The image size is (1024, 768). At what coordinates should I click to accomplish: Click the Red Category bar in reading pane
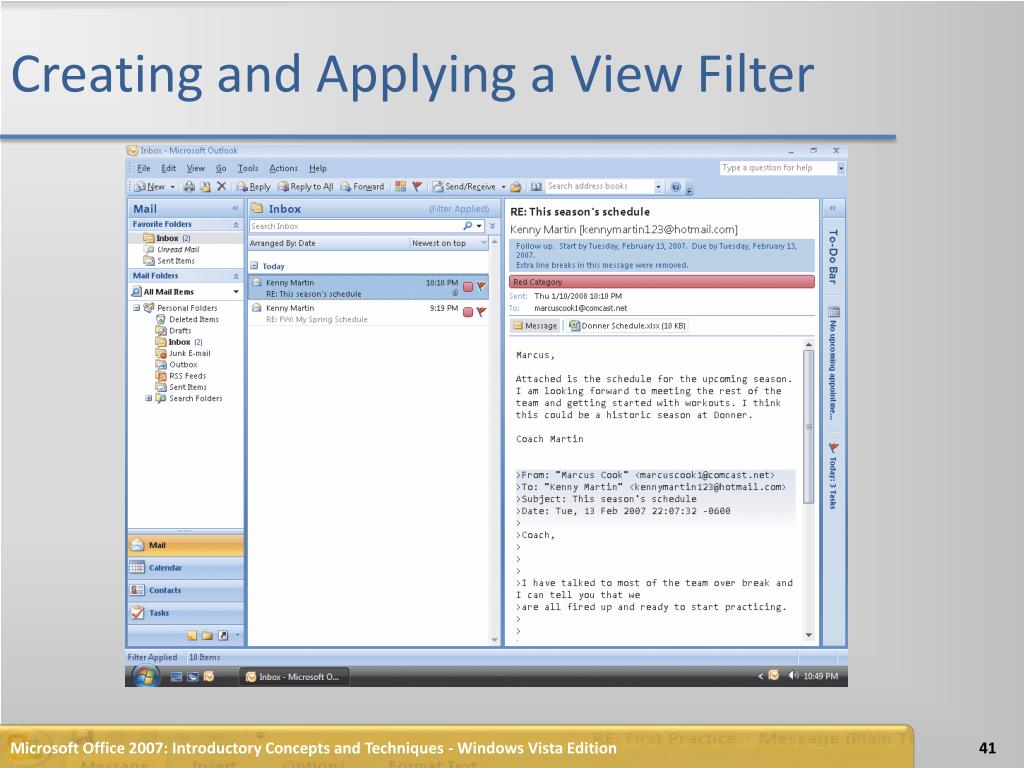click(x=662, y=281)
